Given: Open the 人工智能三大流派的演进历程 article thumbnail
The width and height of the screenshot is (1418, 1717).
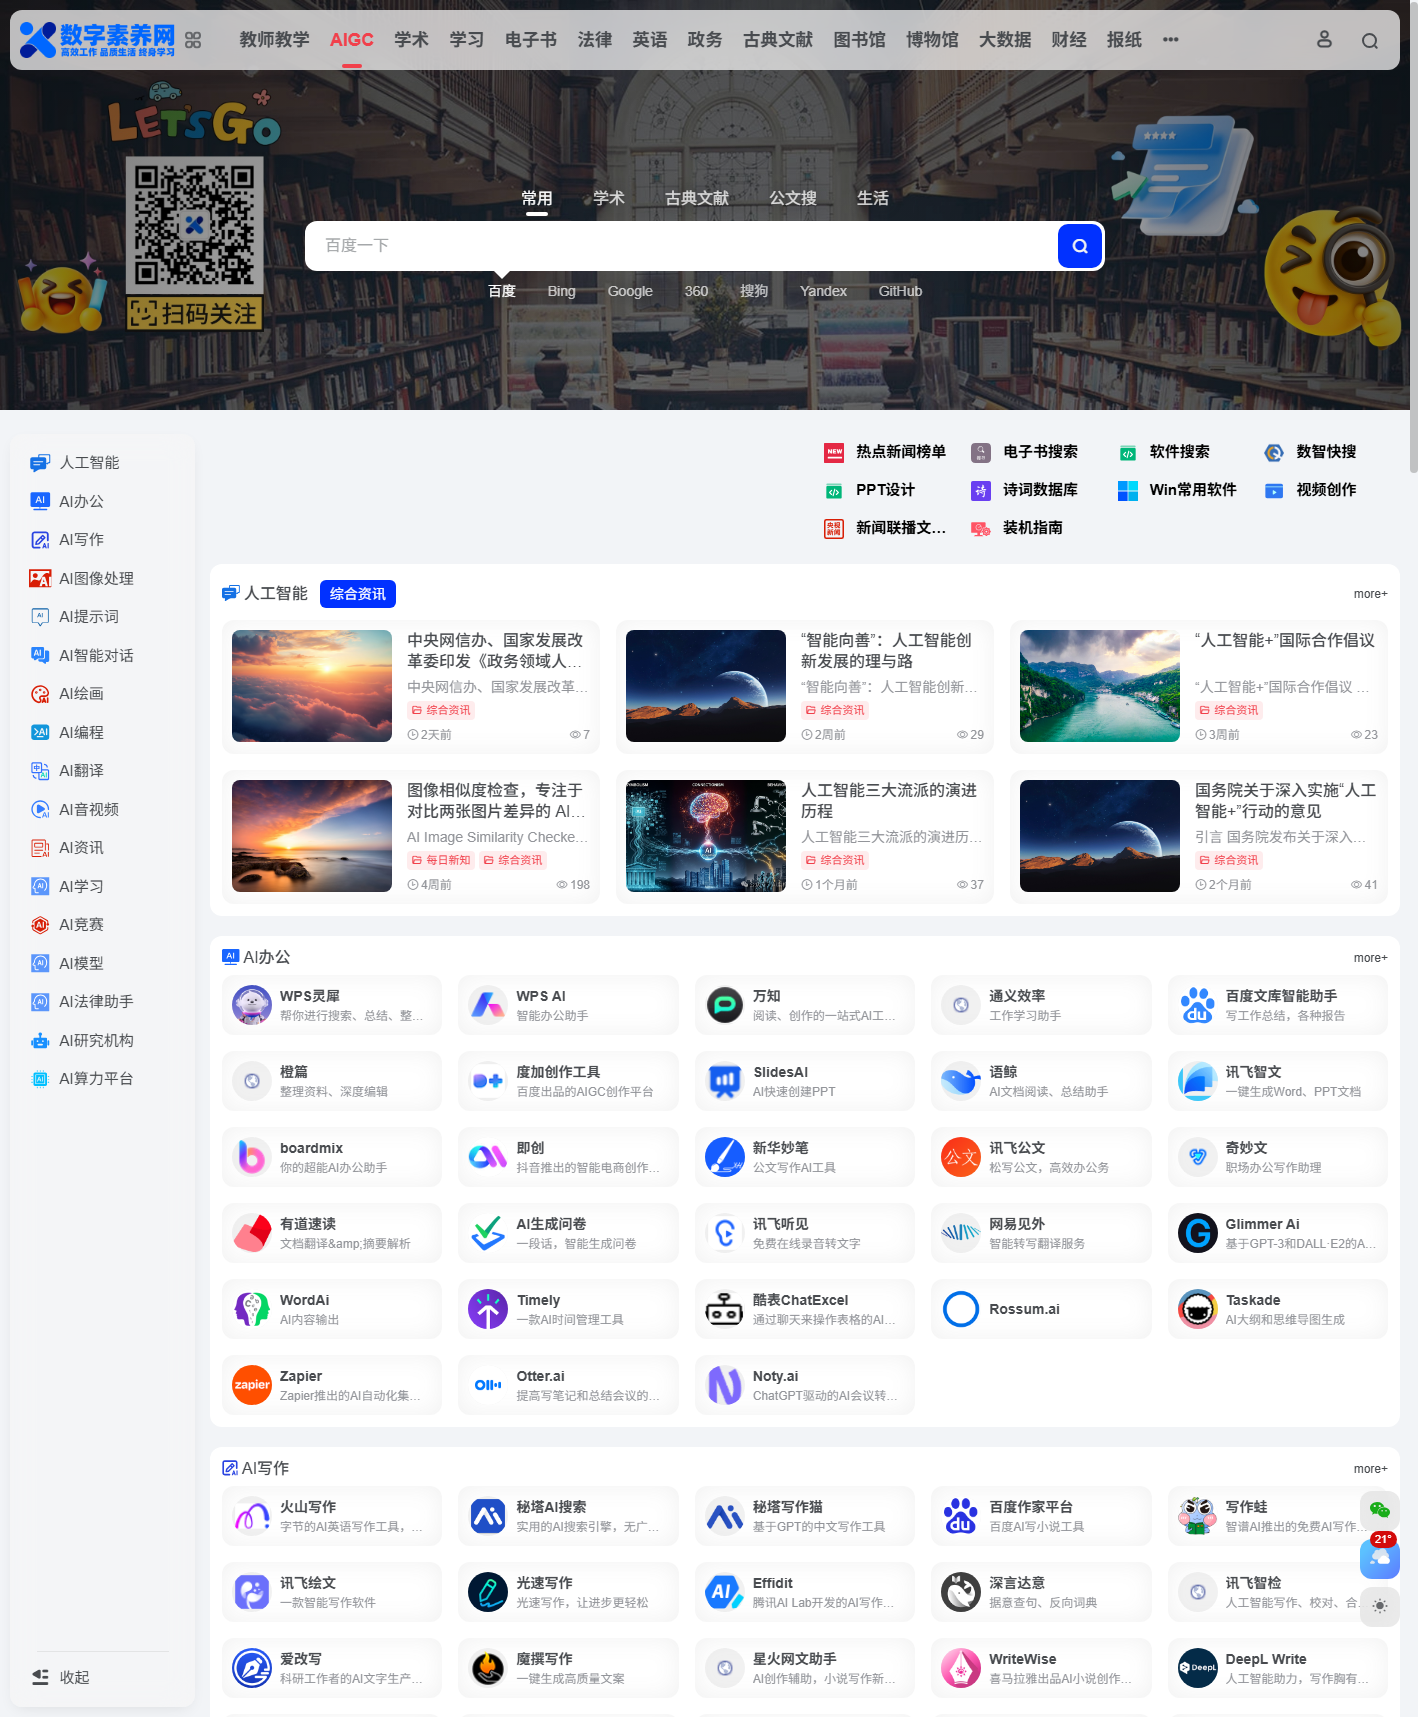Looking at the screenshot, I should pyautogui.click(x=706, y=836).
